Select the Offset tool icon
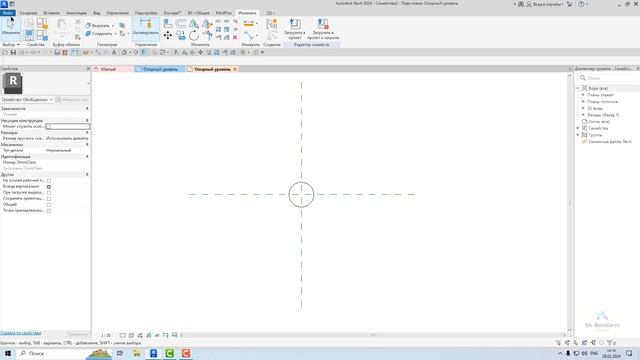This screenshot has height=360, width=640. click(181, 24)
